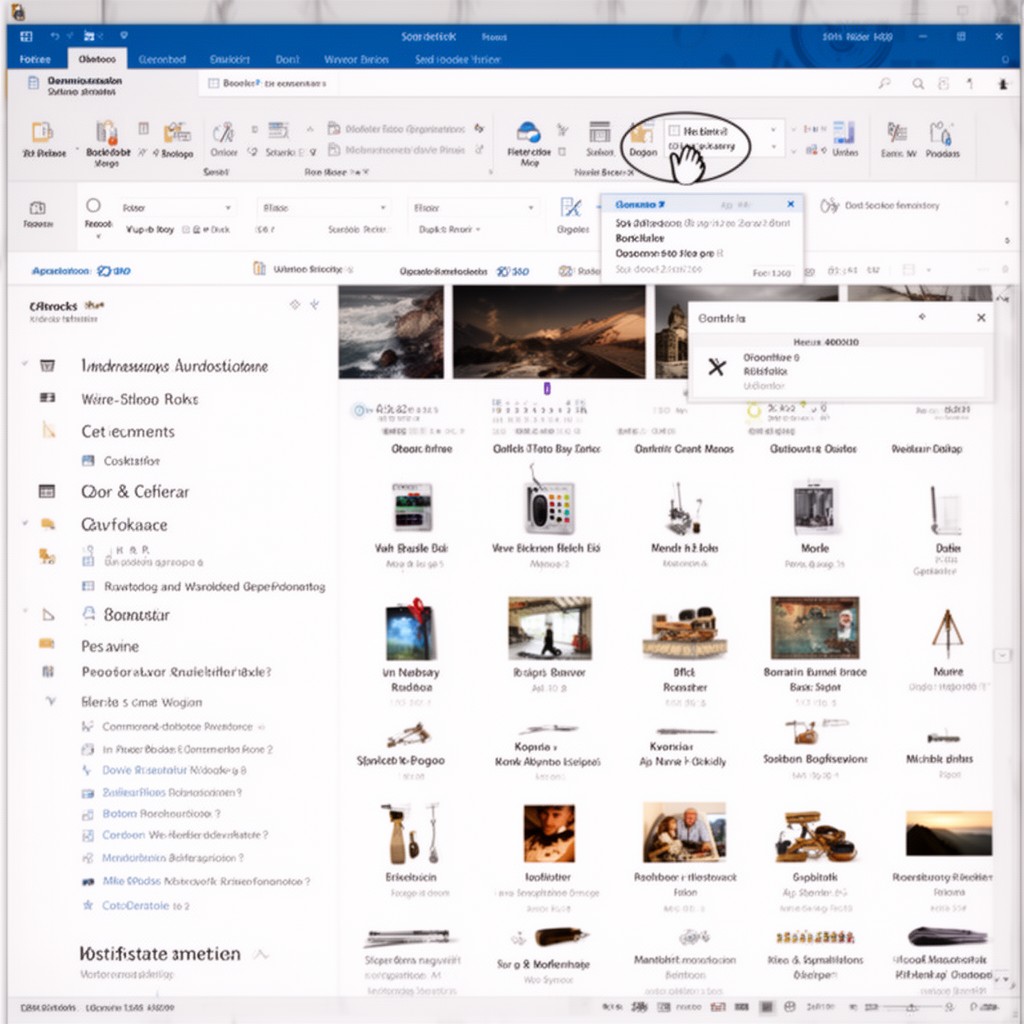Click the icon beside Wære-Stlooo Roks

tap(47, 398)
